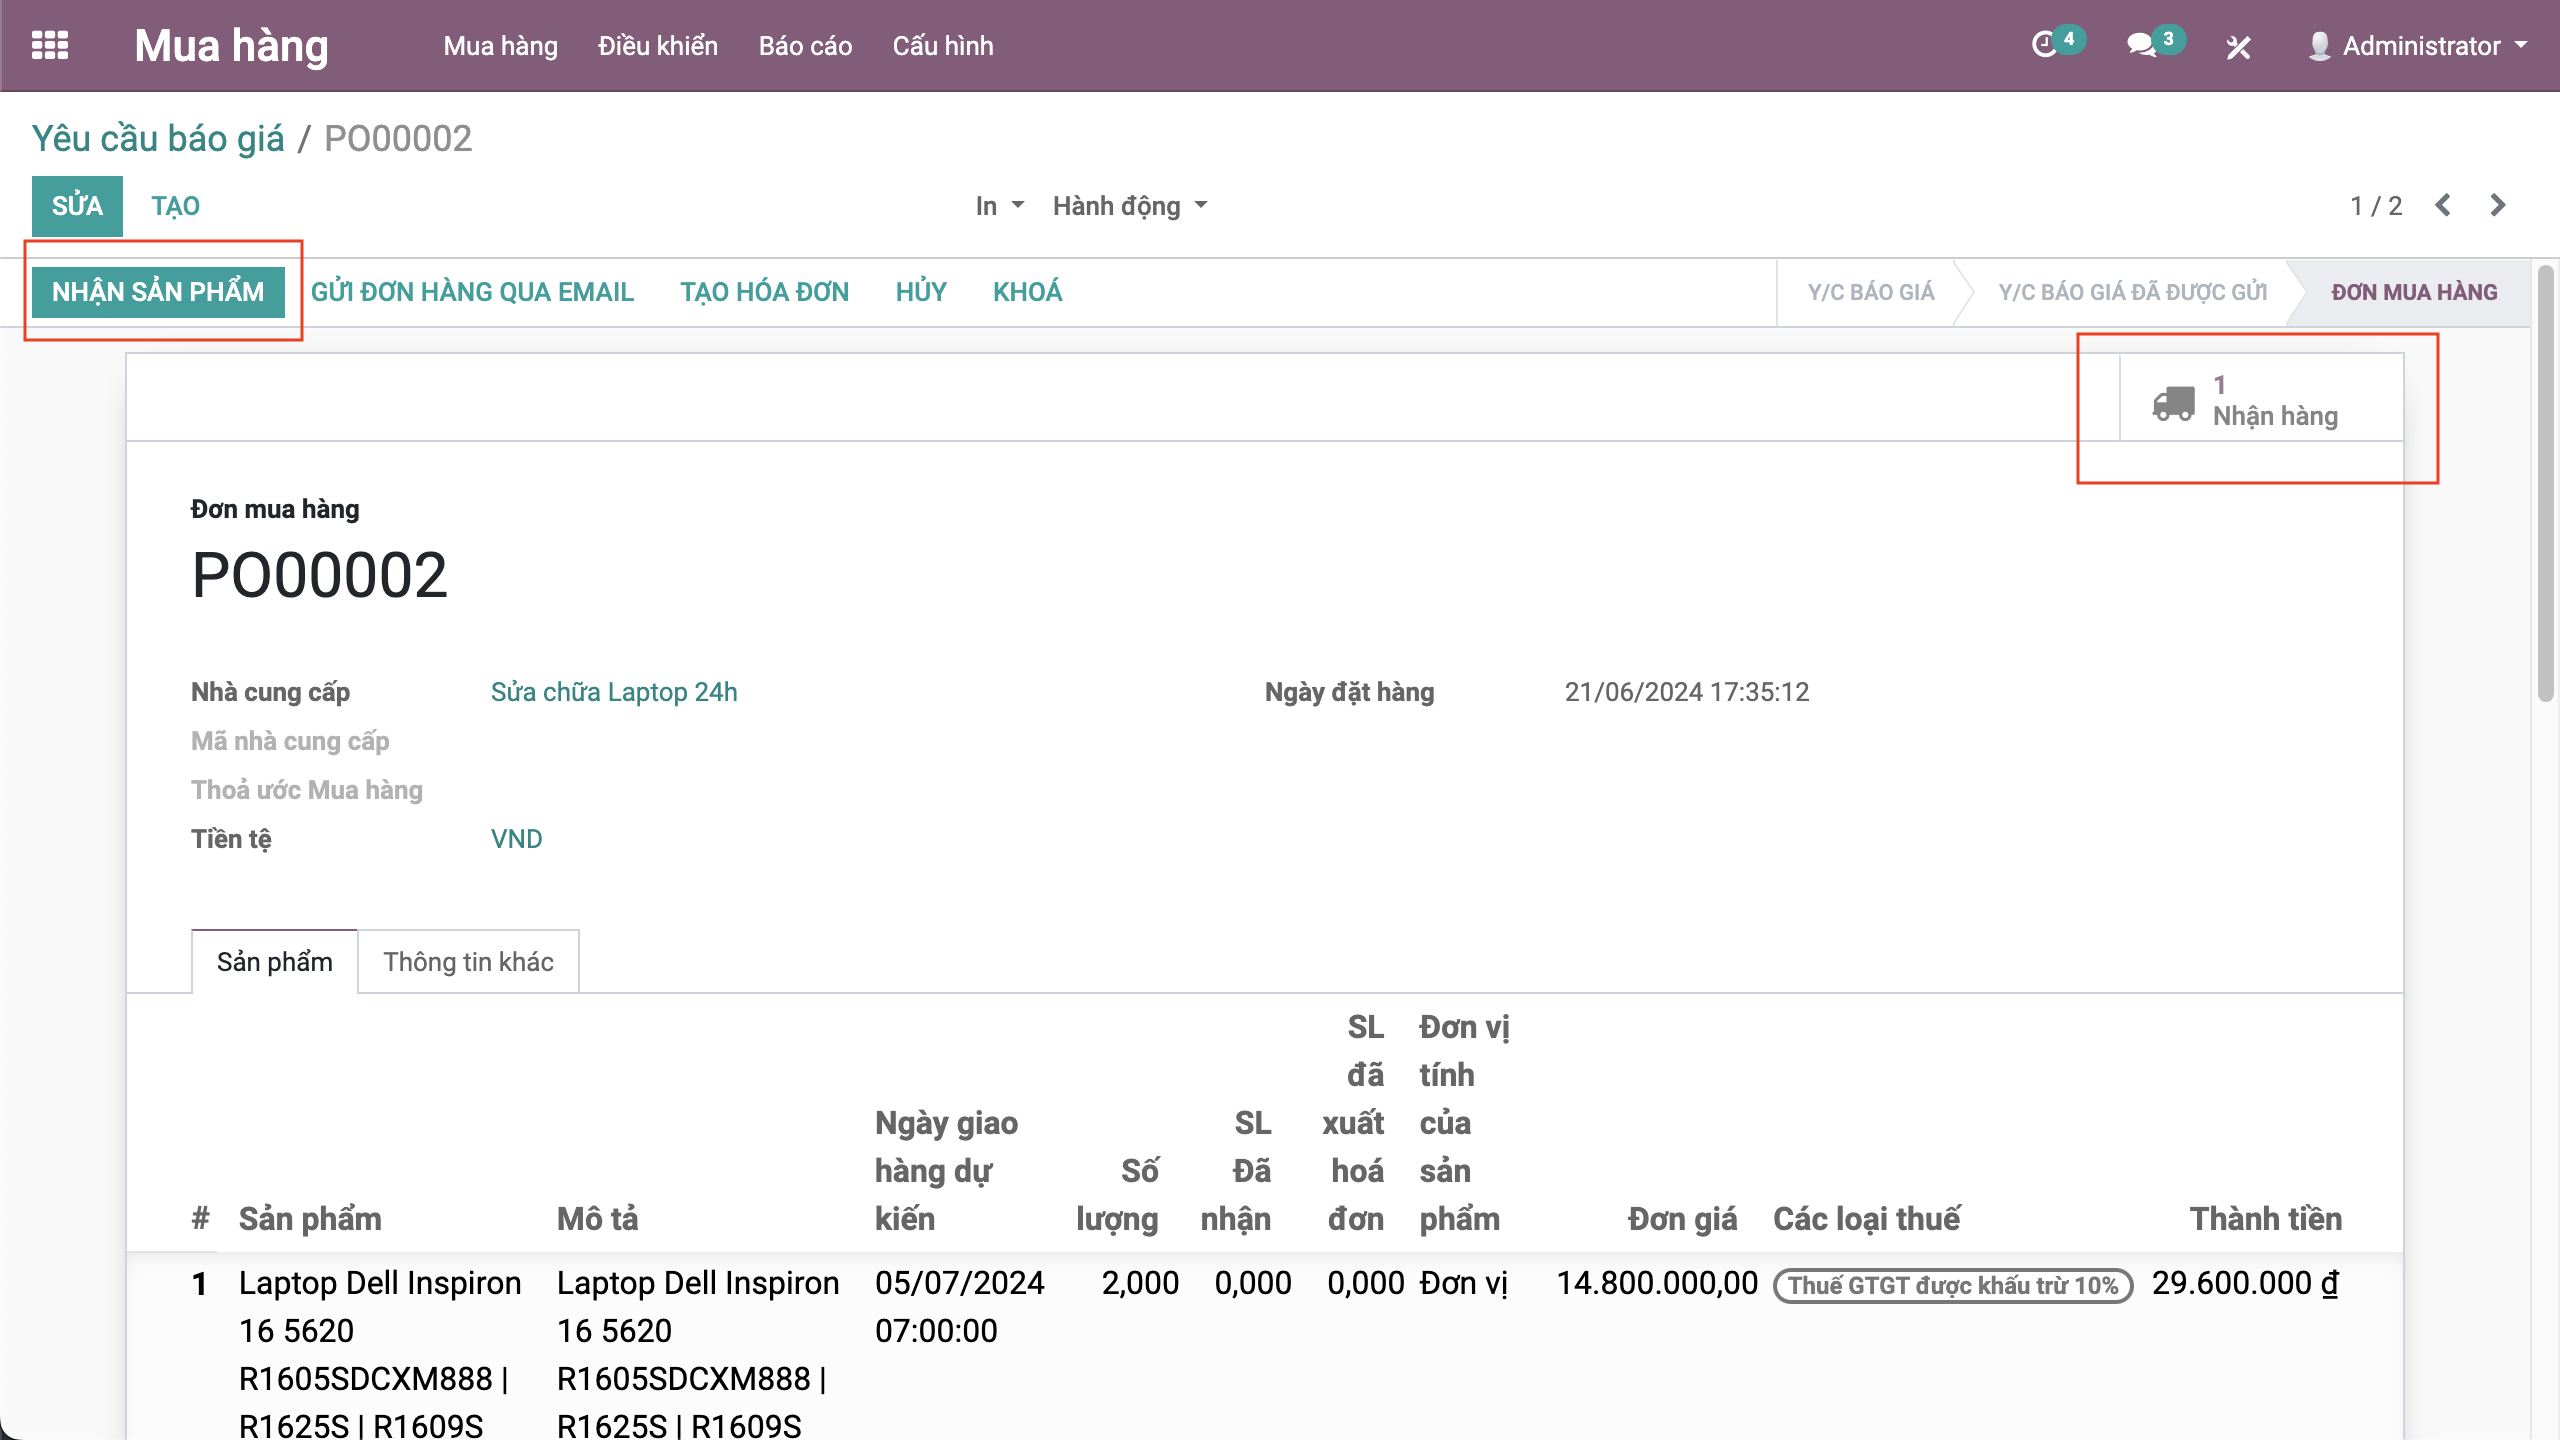
Task: Expand the Hành động action dropdown
Action: pyautogui.click(x=1129, y=206)
